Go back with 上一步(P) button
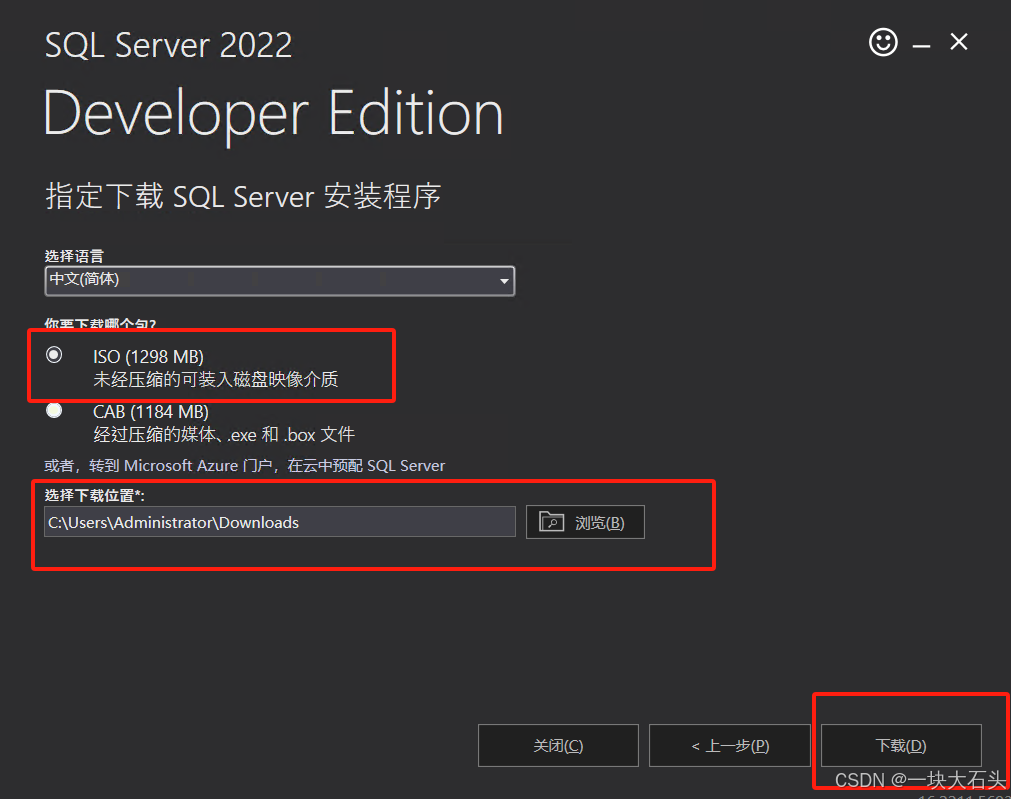 (x=730, y=745)
